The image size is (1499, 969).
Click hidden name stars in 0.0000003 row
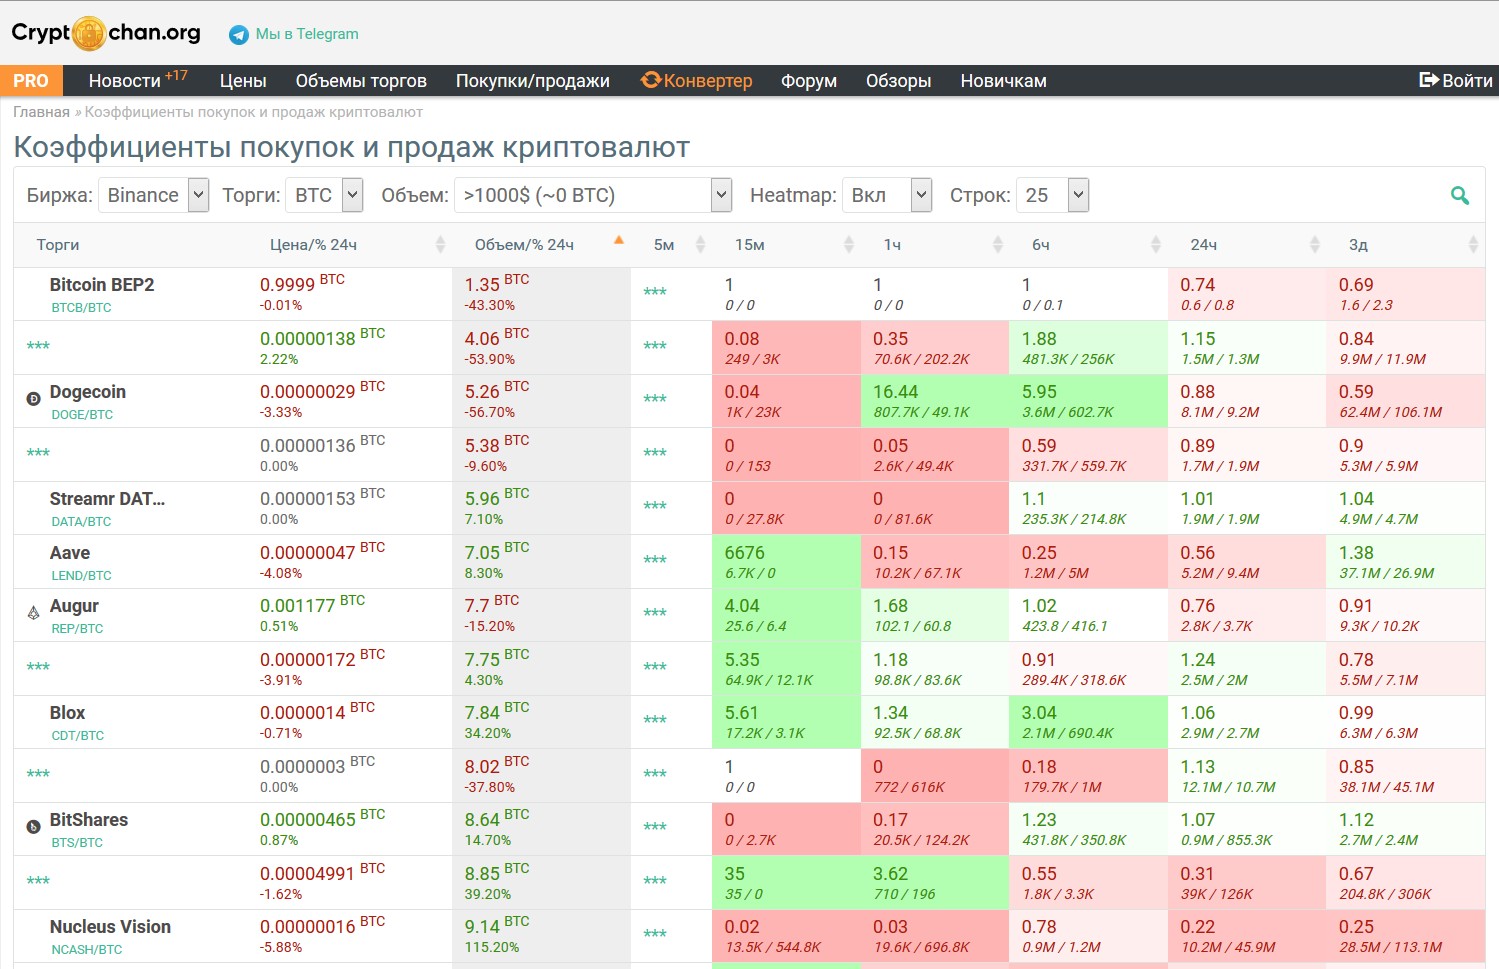point(38,774)
